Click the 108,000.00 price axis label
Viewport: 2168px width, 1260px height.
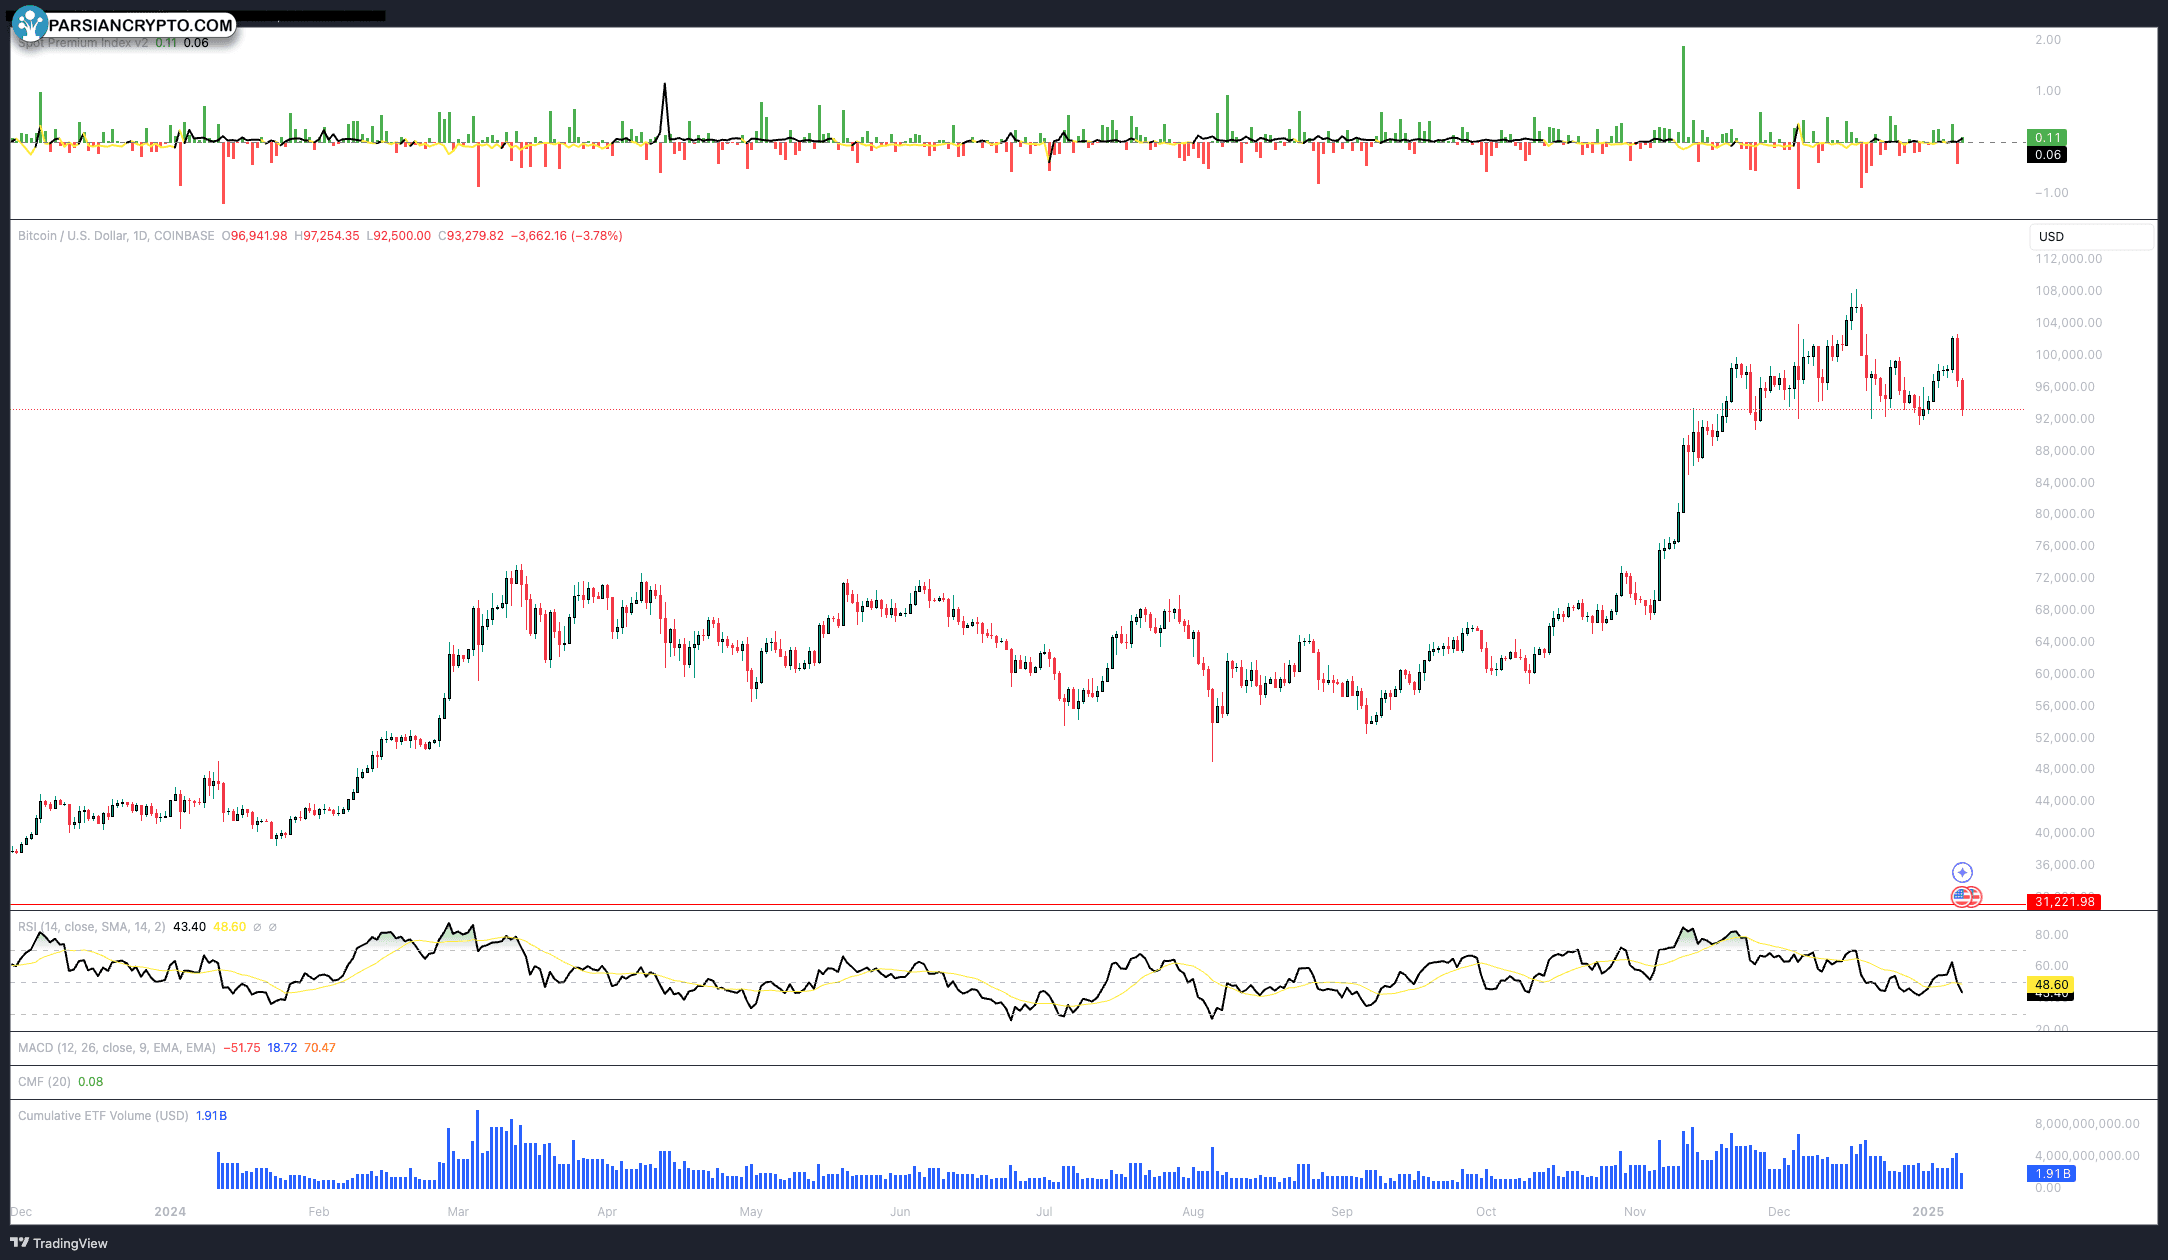pos(2069,291)
